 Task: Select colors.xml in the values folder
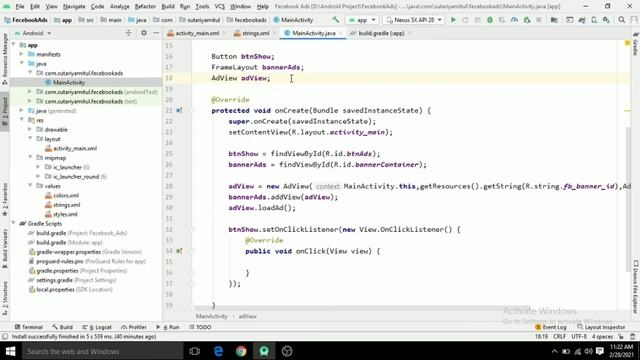(62, 195)
